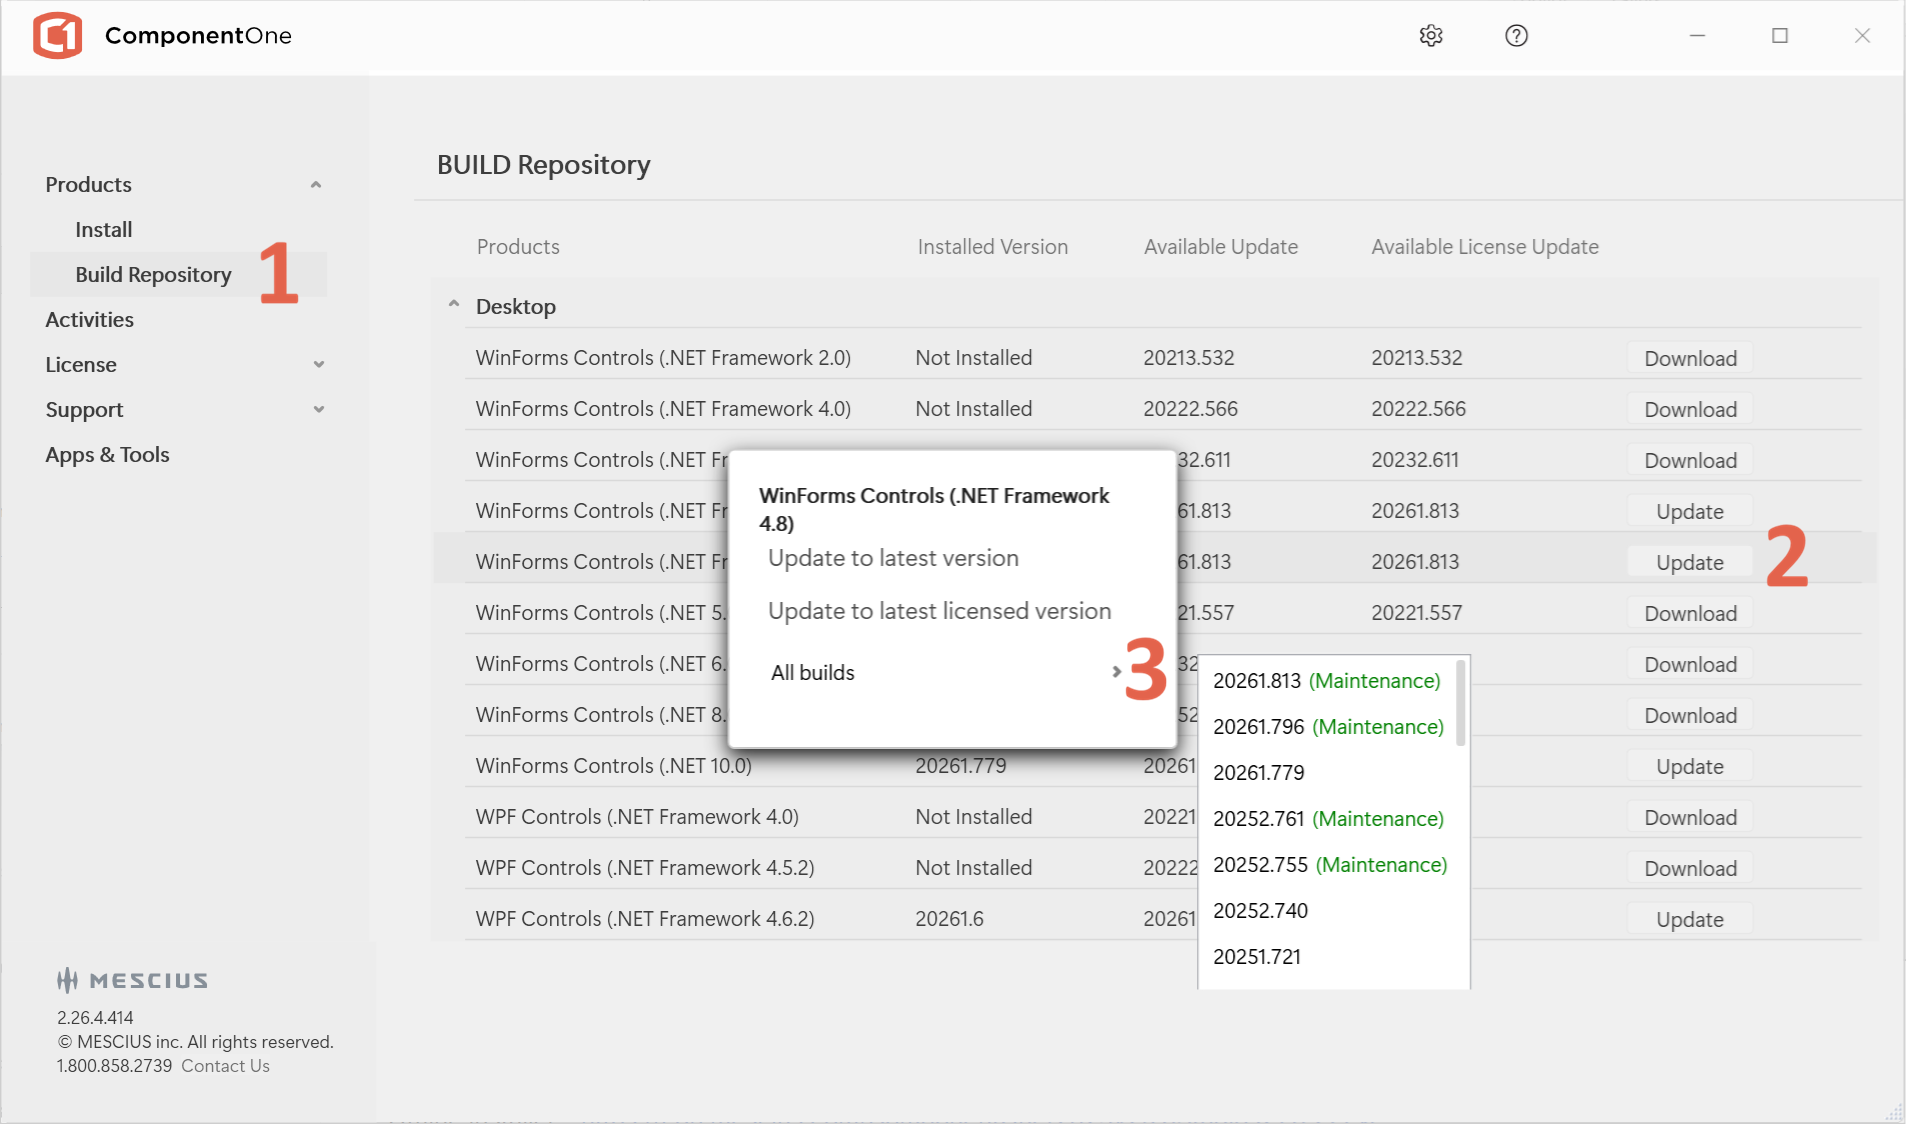This screenshot has height=1124, width=1907.
Task: Open the Install page in sidebar
Action: pyautogui.click(x=104, y=230)
